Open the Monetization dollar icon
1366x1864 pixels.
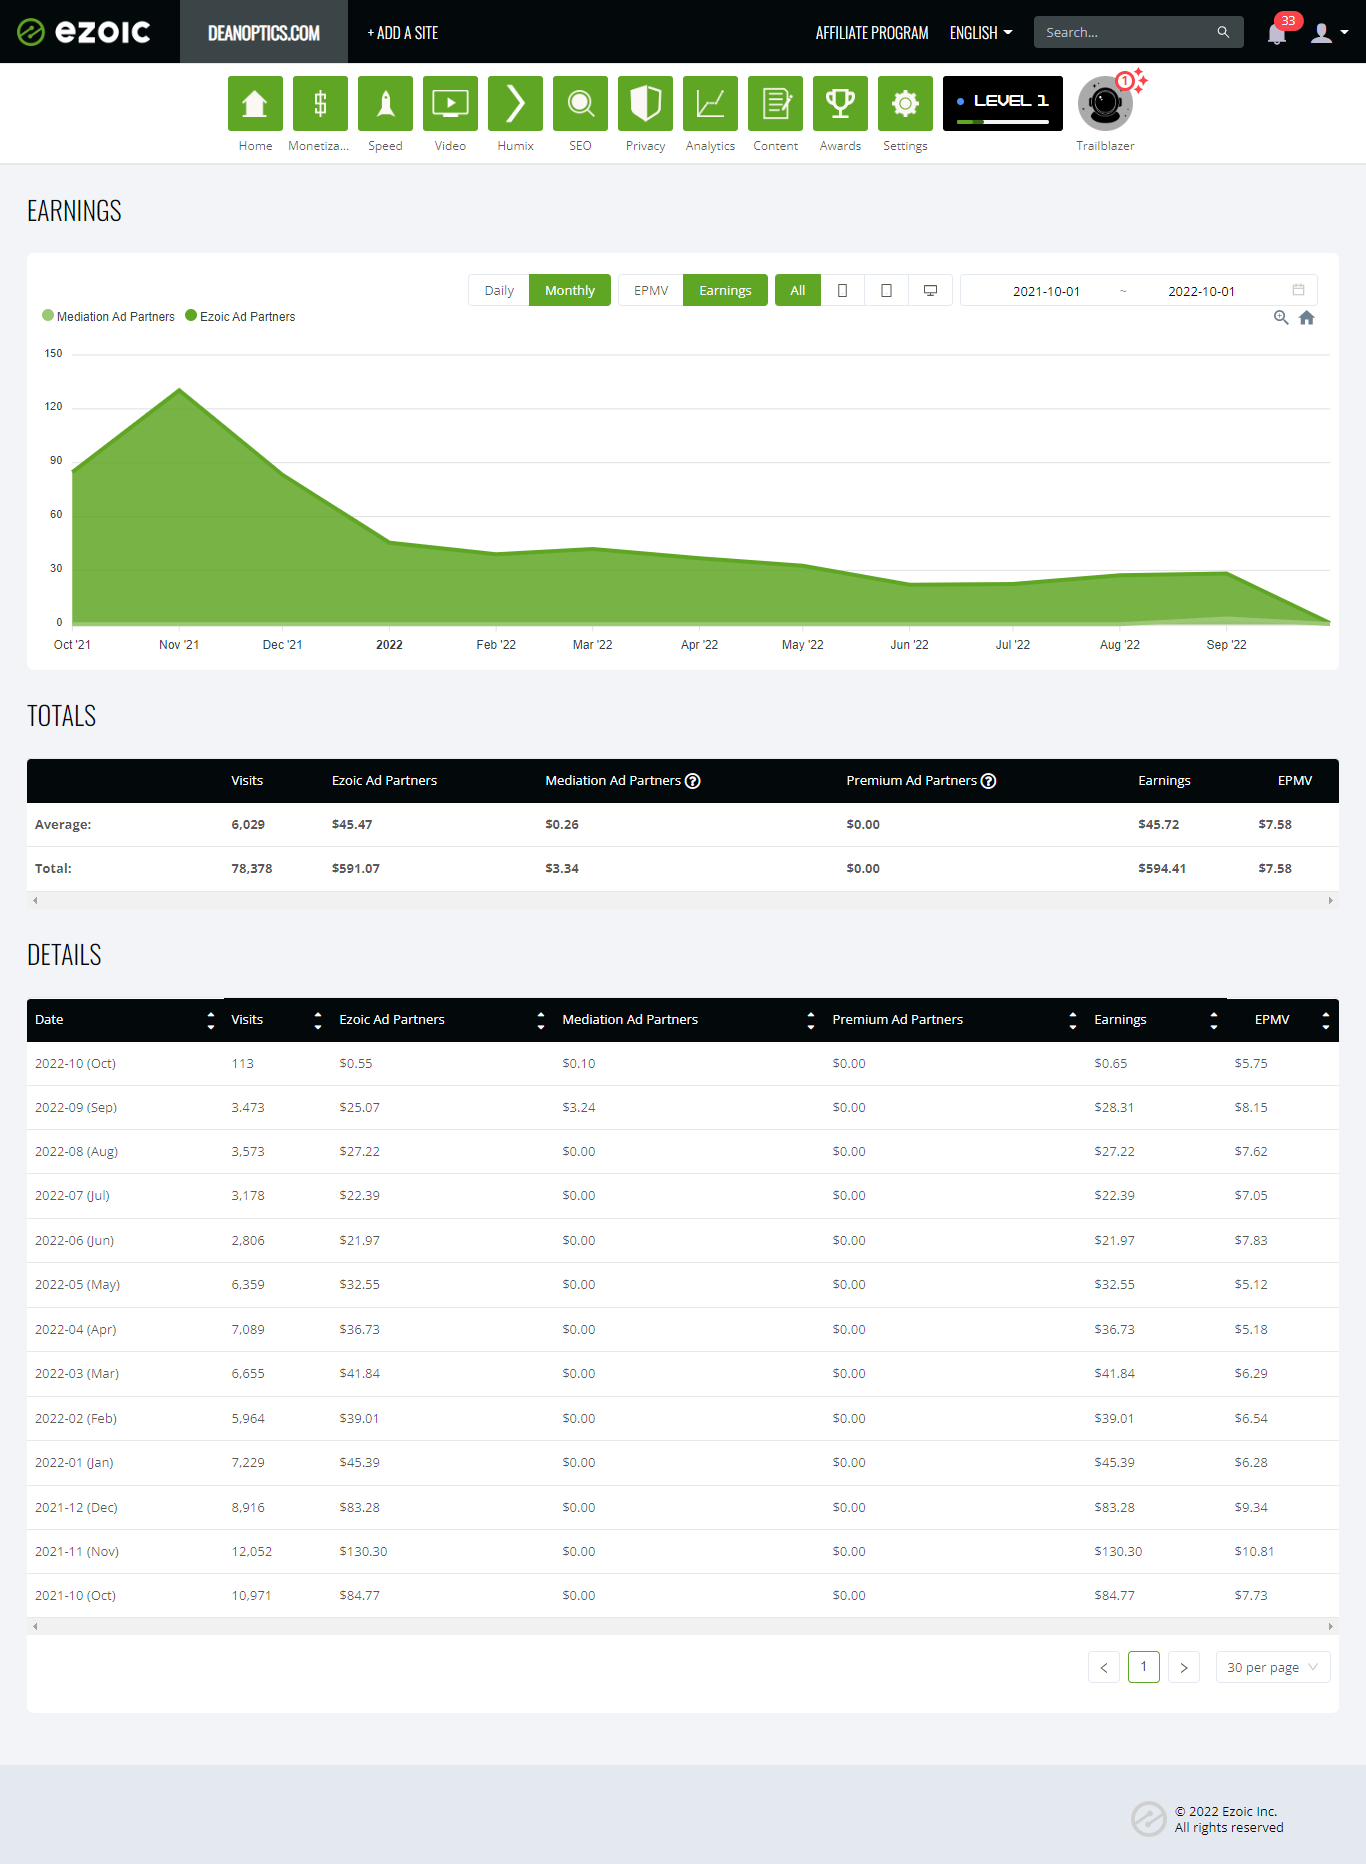point(320,104)
